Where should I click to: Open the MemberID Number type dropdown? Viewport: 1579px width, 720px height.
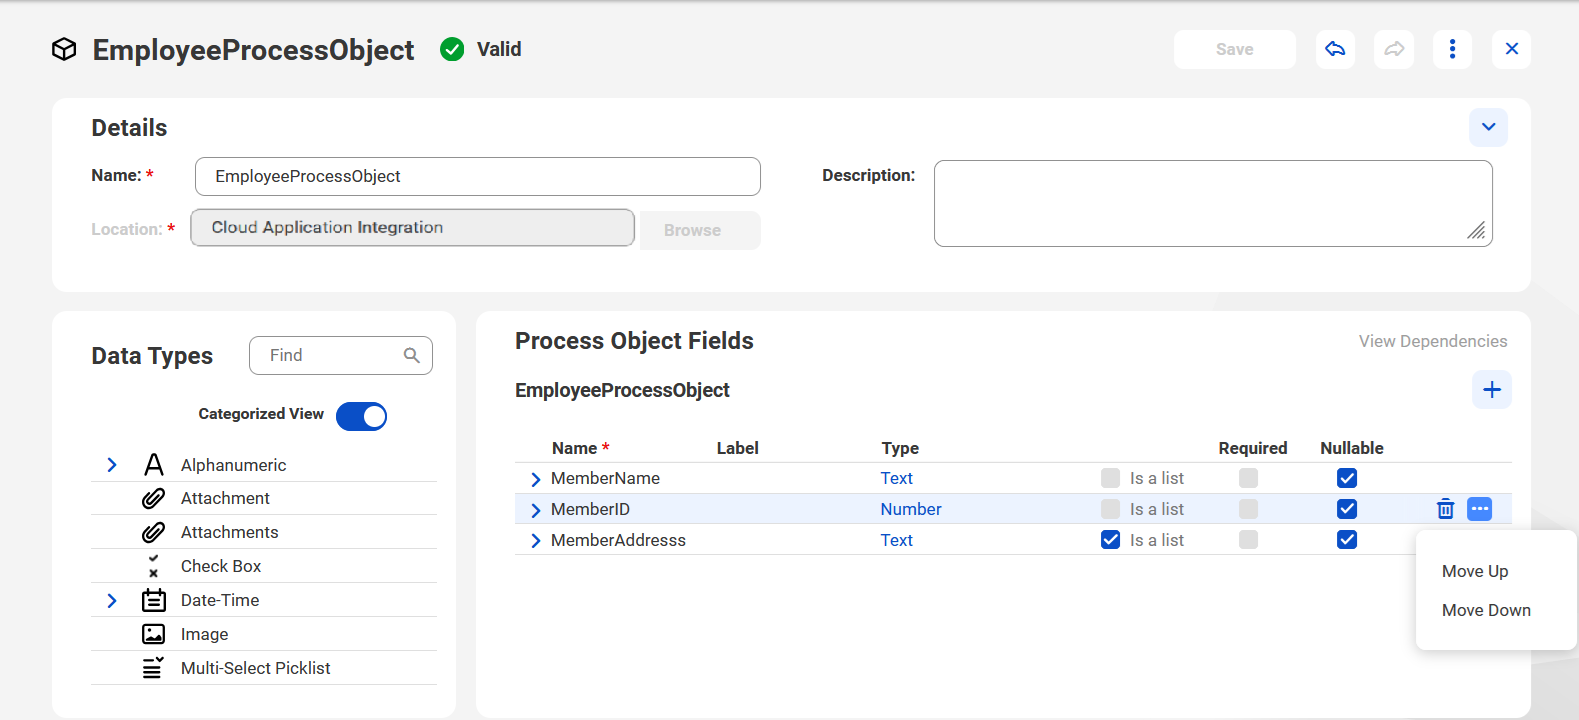pos(911,509)
